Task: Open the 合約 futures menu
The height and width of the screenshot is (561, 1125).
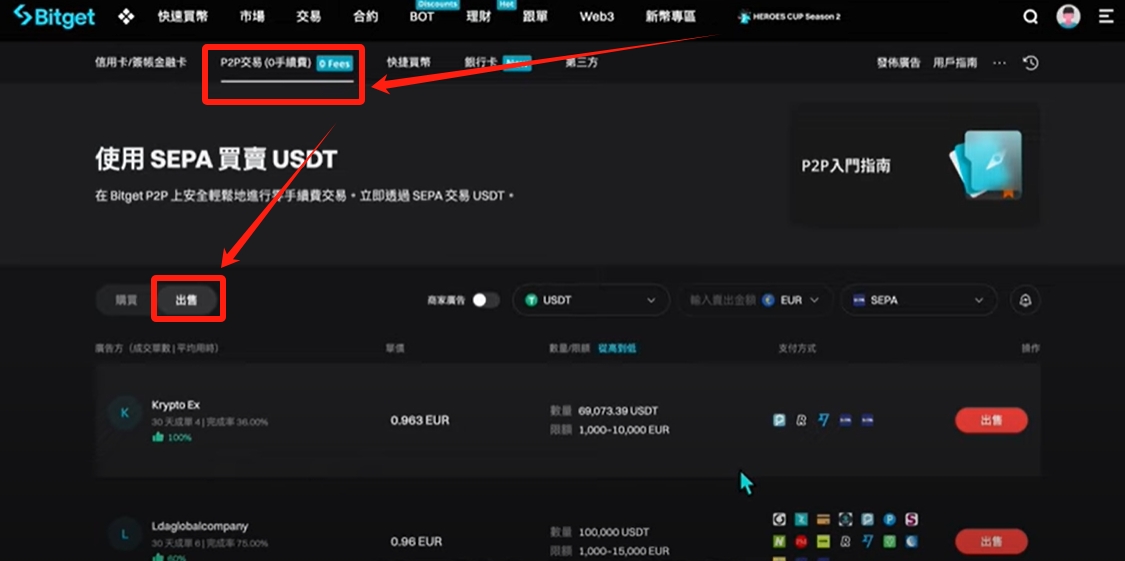Action: [x=365, y=16]
